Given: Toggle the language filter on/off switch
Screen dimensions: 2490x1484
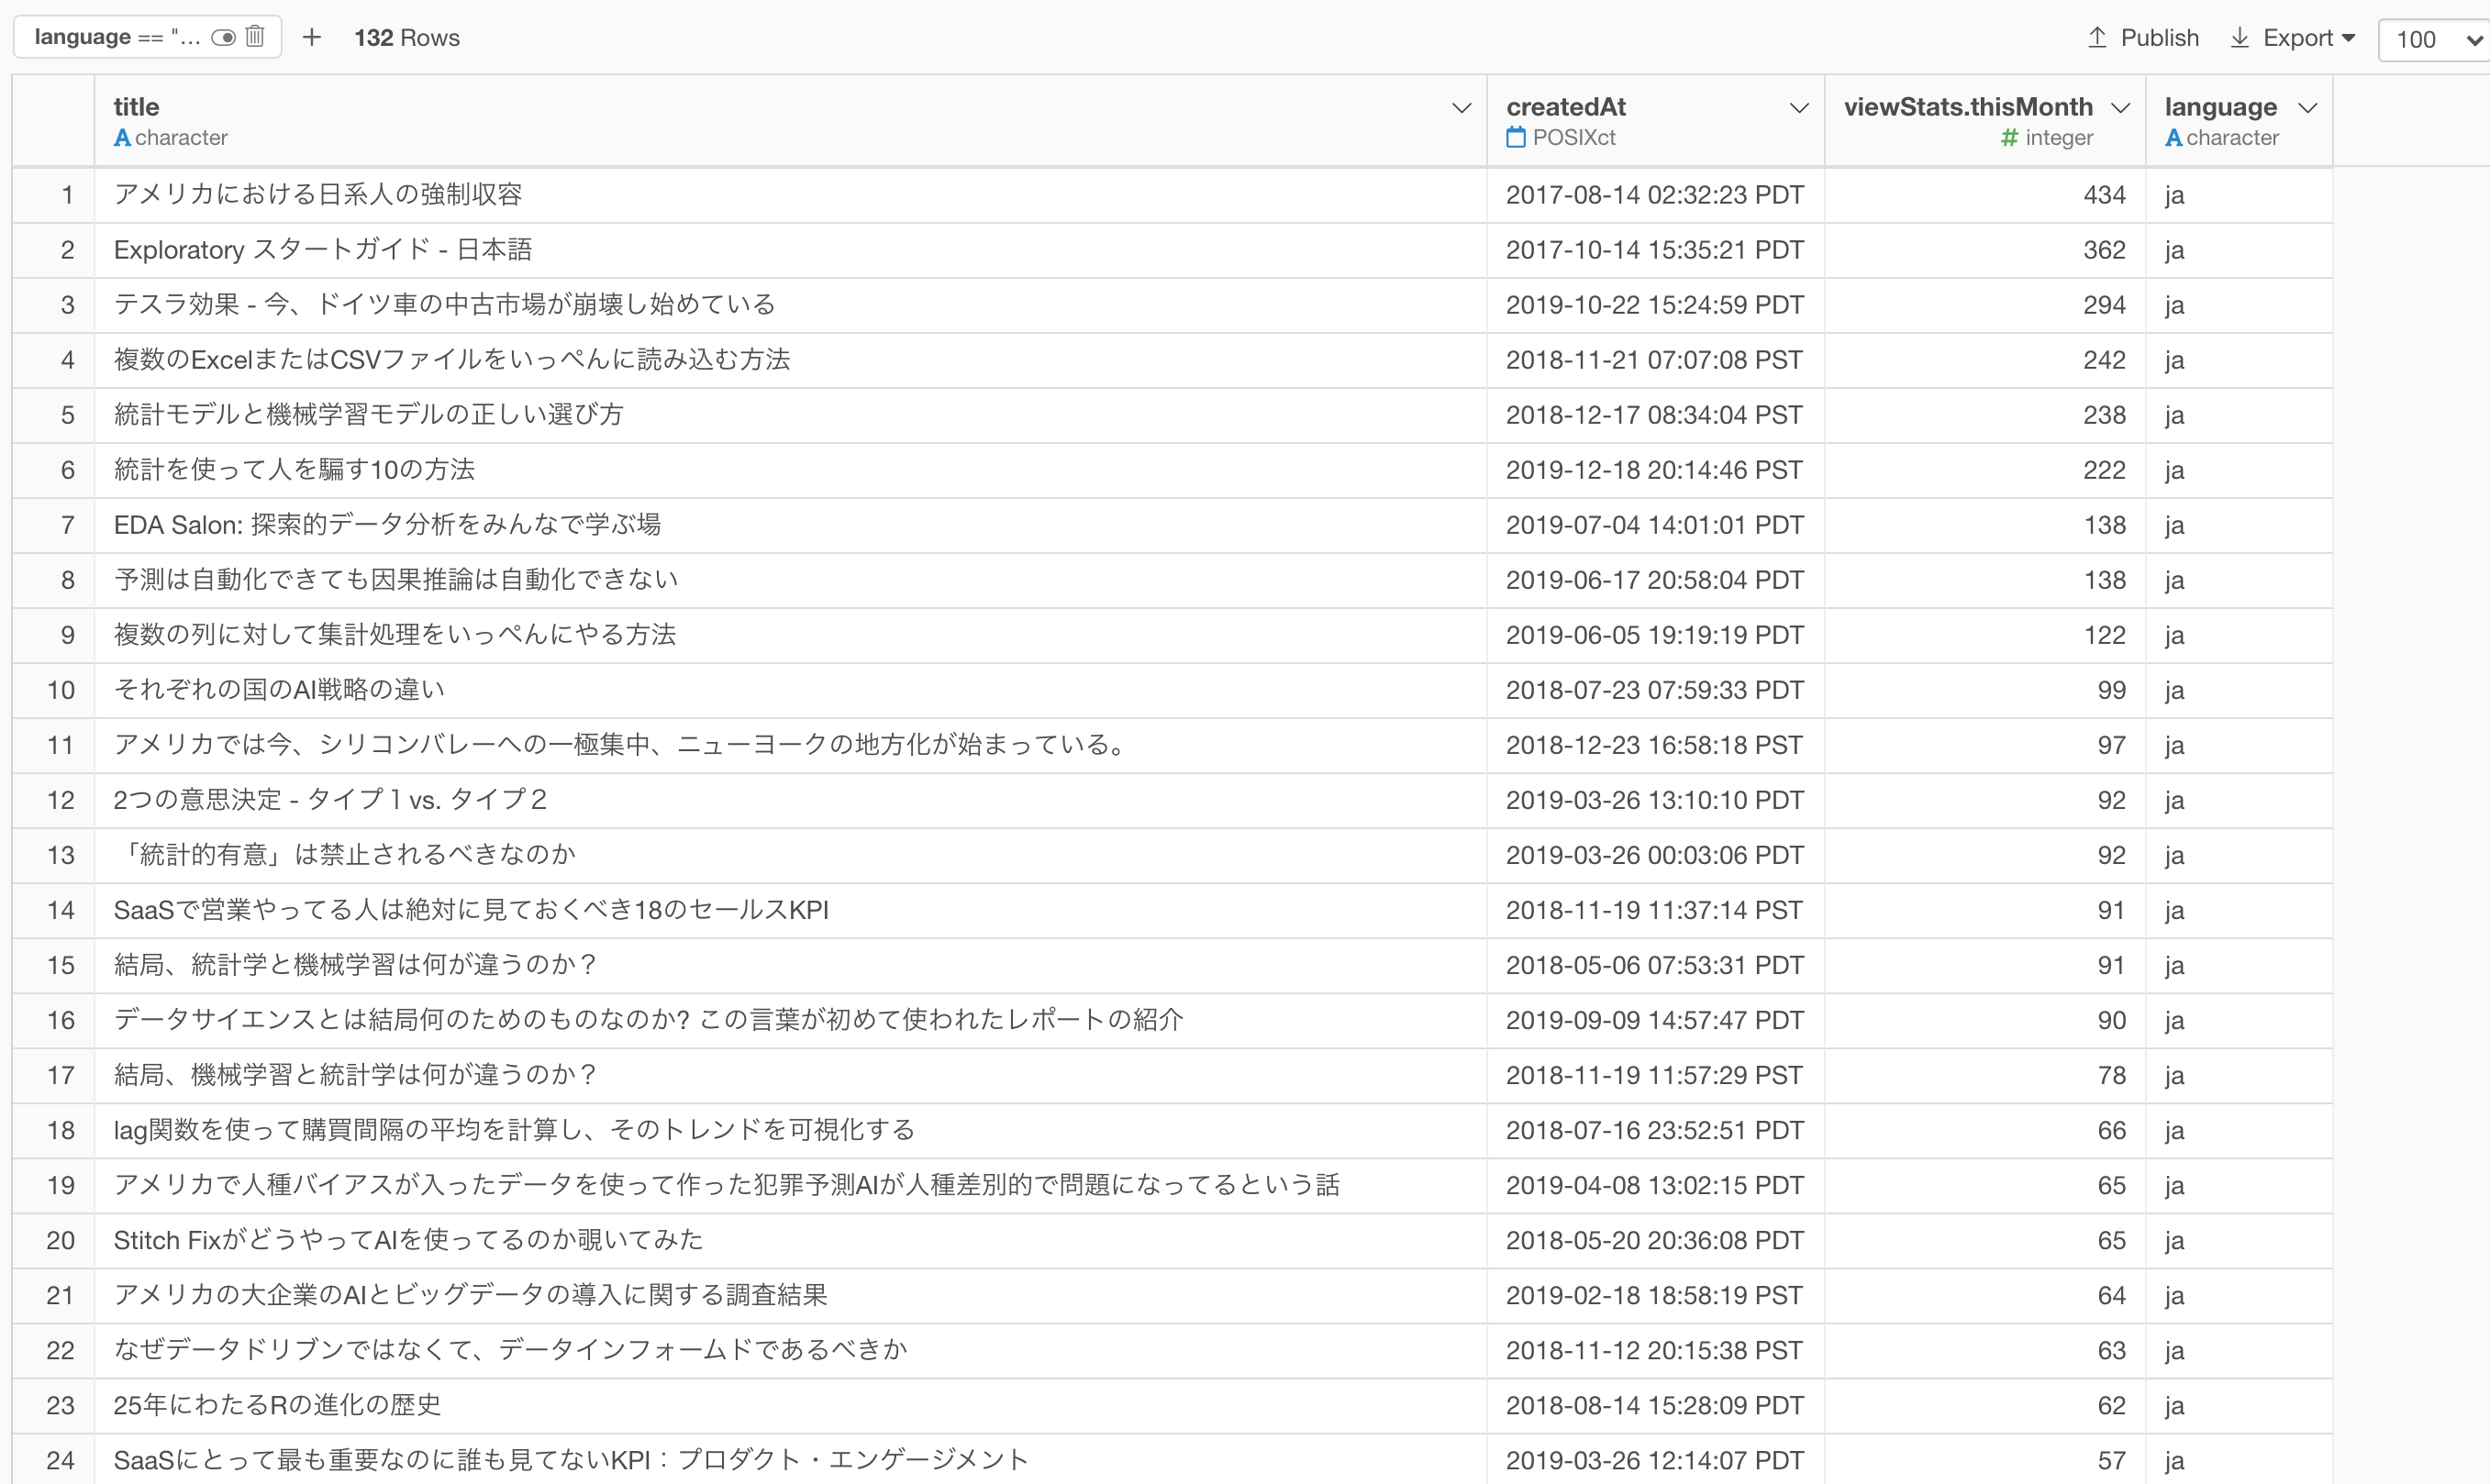Looking at the screenshot, I should 223,38.
